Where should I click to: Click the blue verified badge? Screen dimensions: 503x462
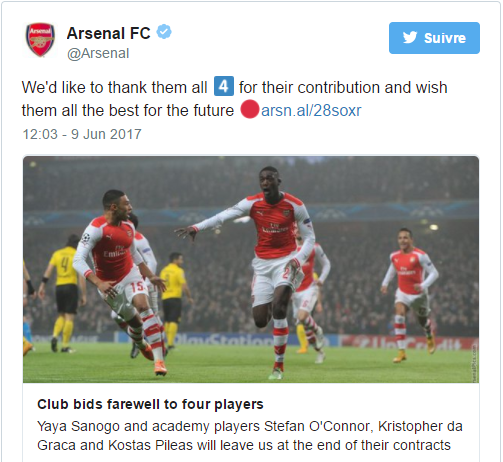pos(164,32)
